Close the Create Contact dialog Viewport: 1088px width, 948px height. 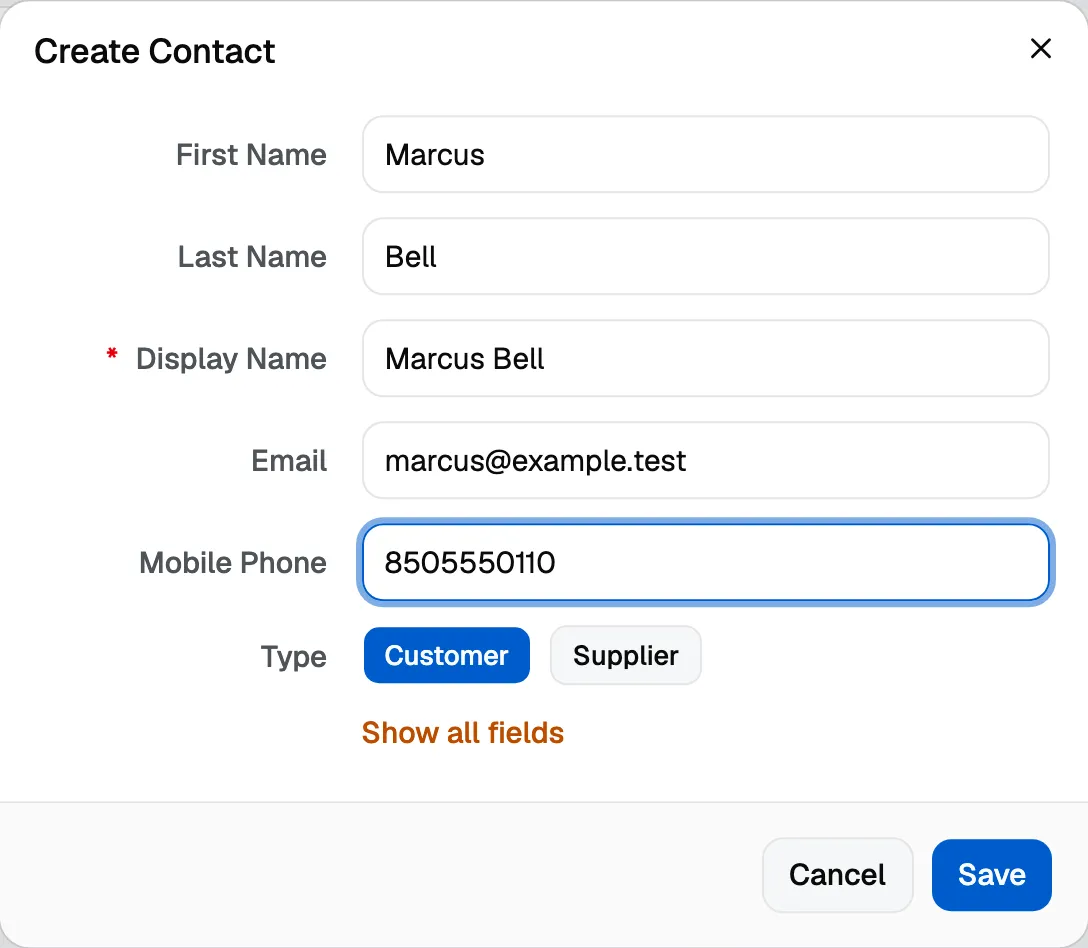[1041, 49]
